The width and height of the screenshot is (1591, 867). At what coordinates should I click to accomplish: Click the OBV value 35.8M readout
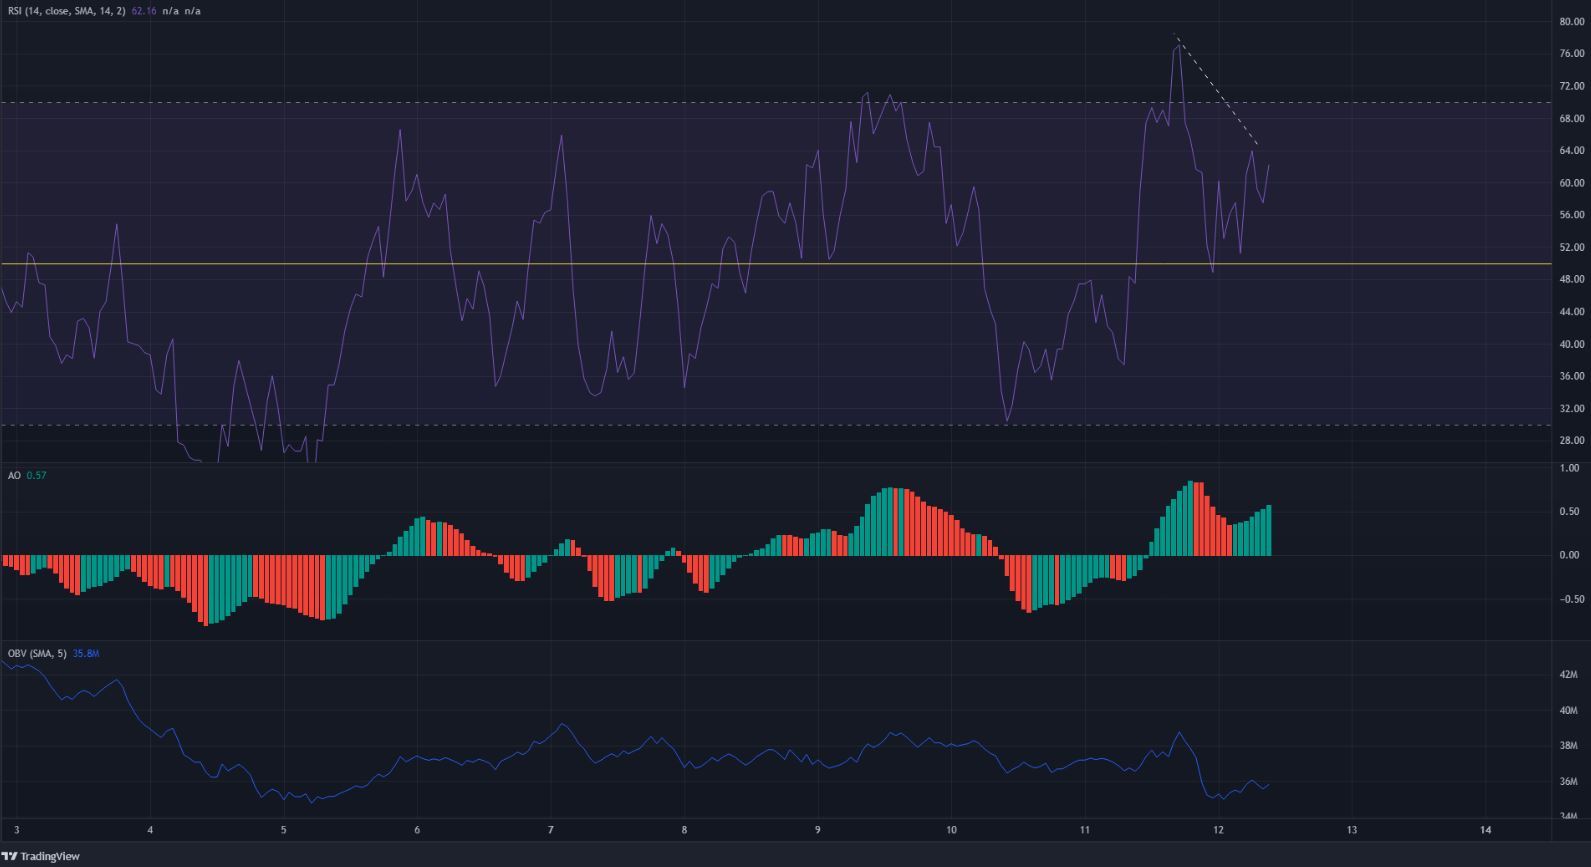coord(86,654)
